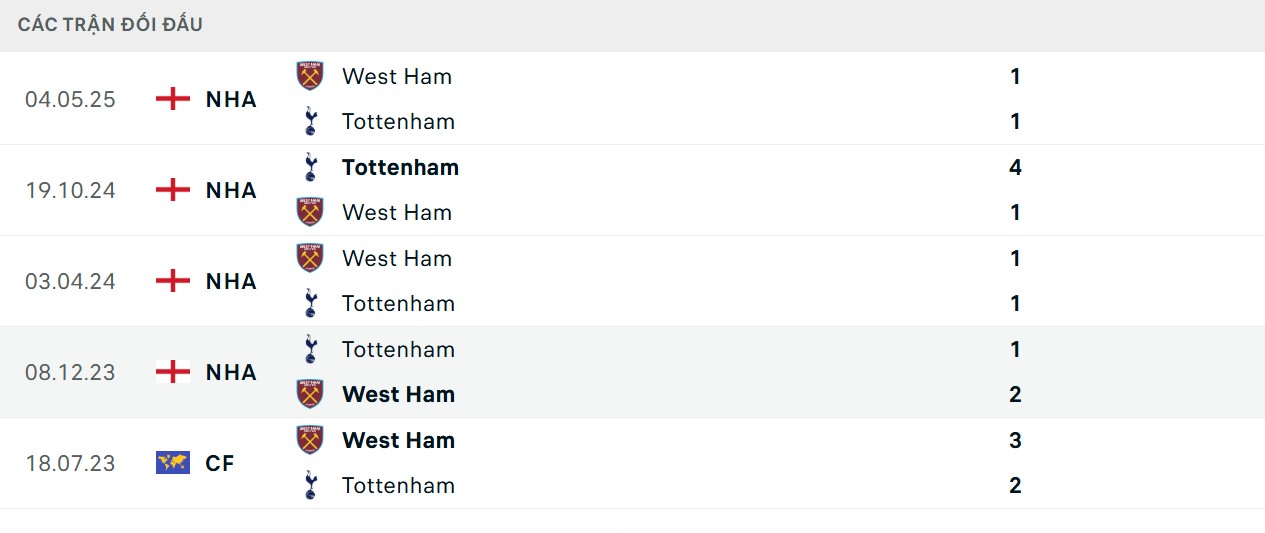The image size is (1265, 533).
Task: Click Tottenham crest in 19.10.24 match
Action: [x=310, y=167]
